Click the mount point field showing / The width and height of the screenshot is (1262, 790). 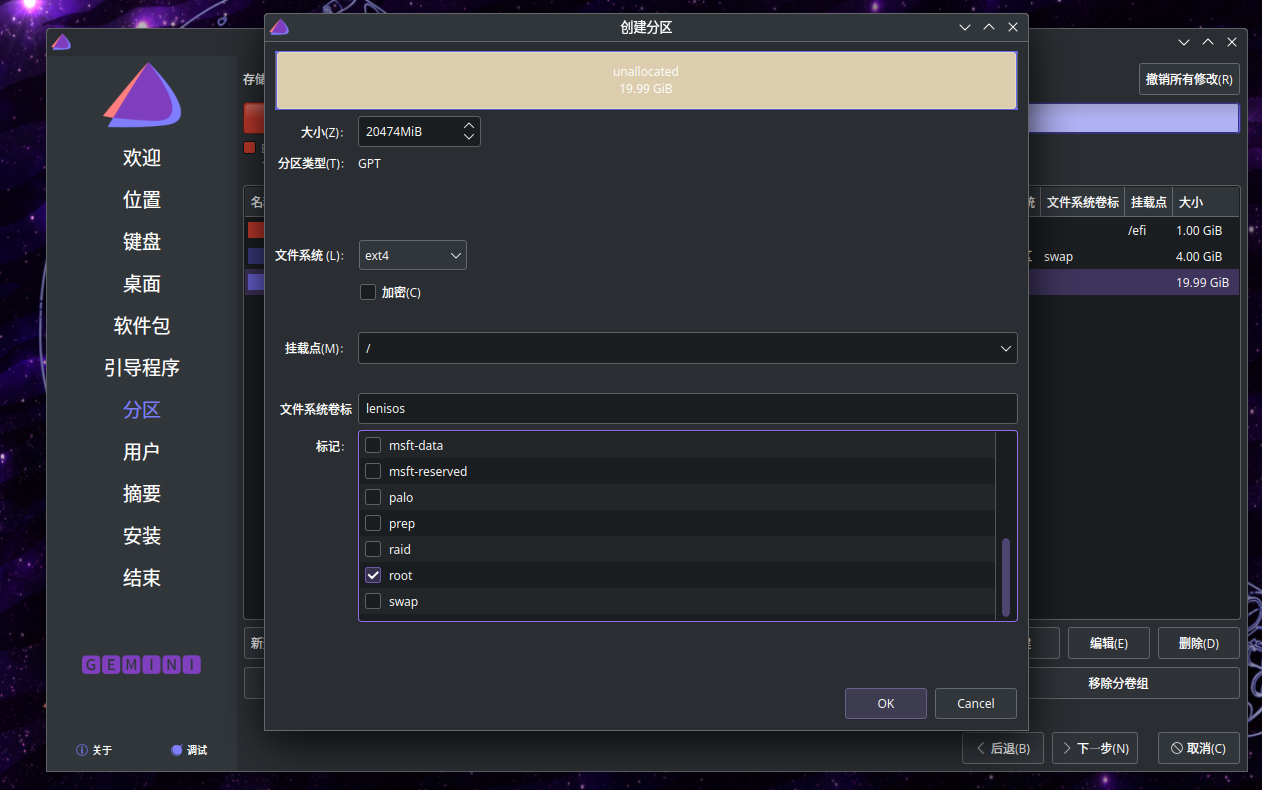click(687, 348)
